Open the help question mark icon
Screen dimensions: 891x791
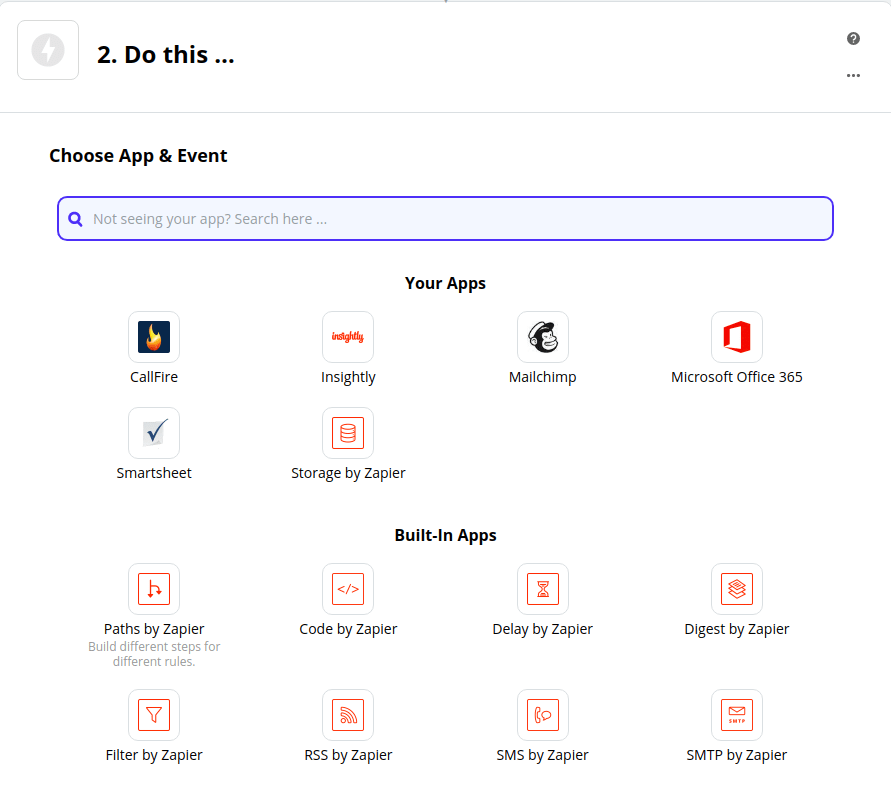[853, 39]
